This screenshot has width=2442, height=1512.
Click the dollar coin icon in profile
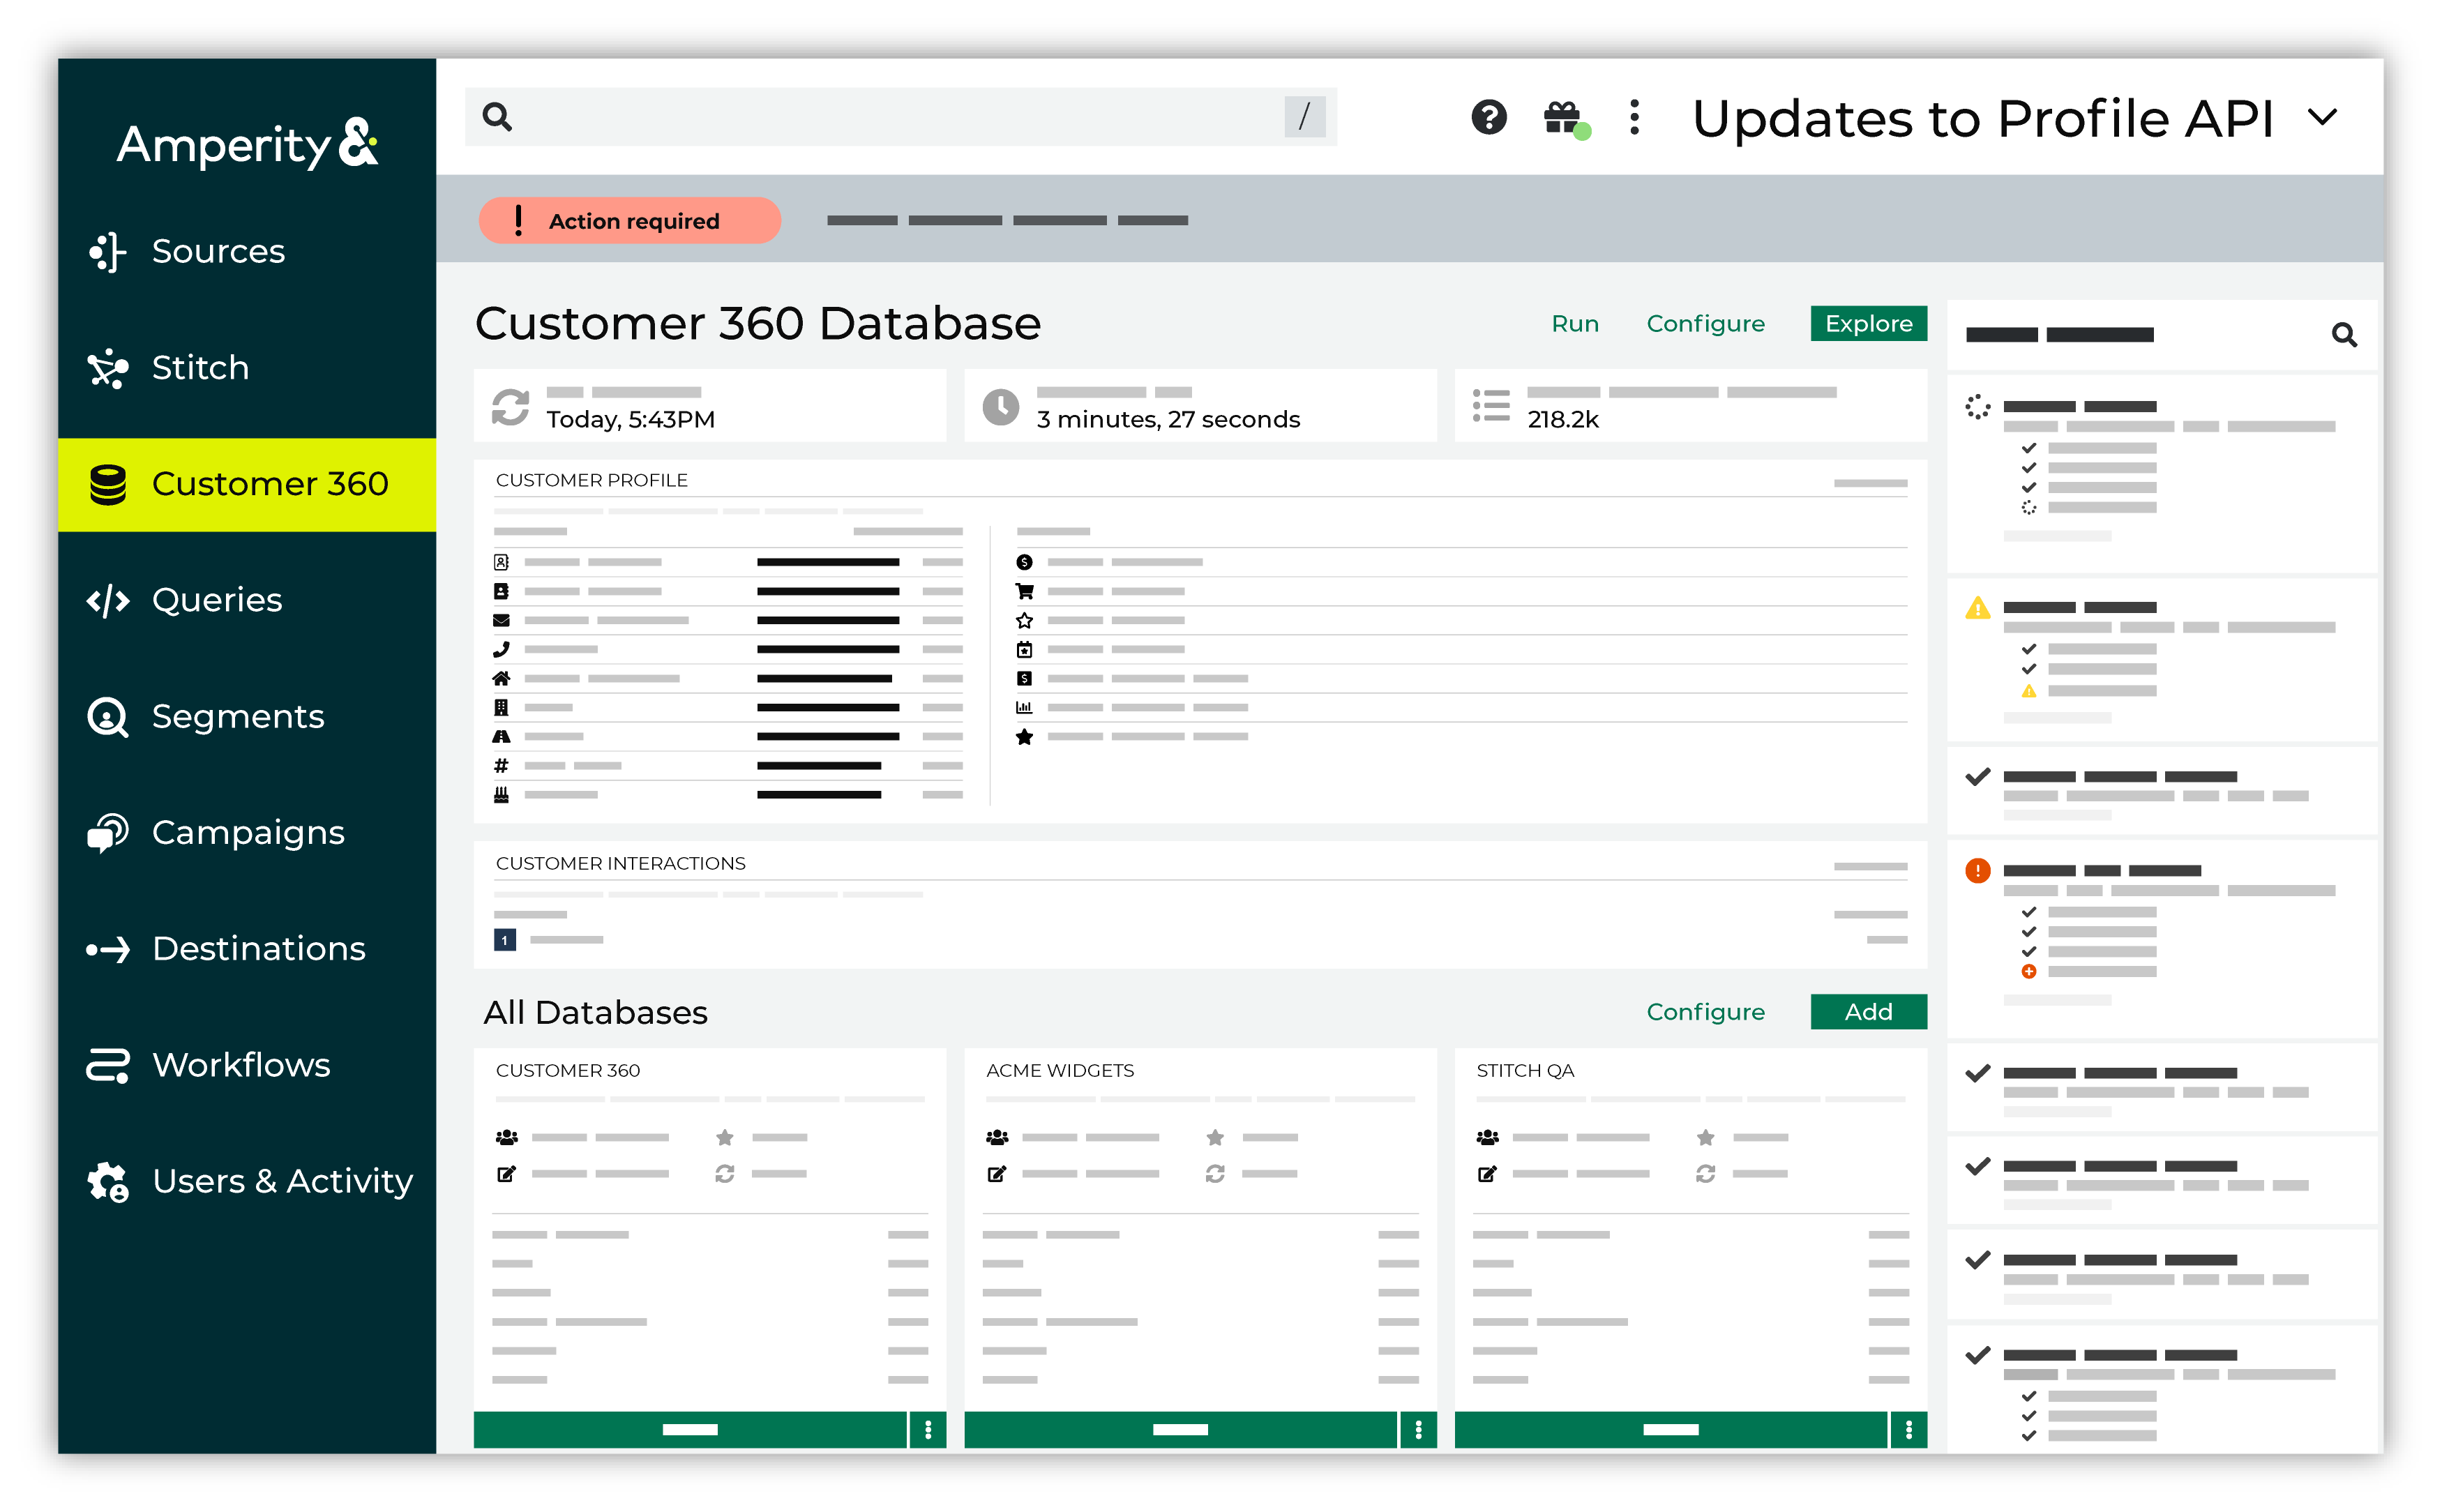(1024, 562)
